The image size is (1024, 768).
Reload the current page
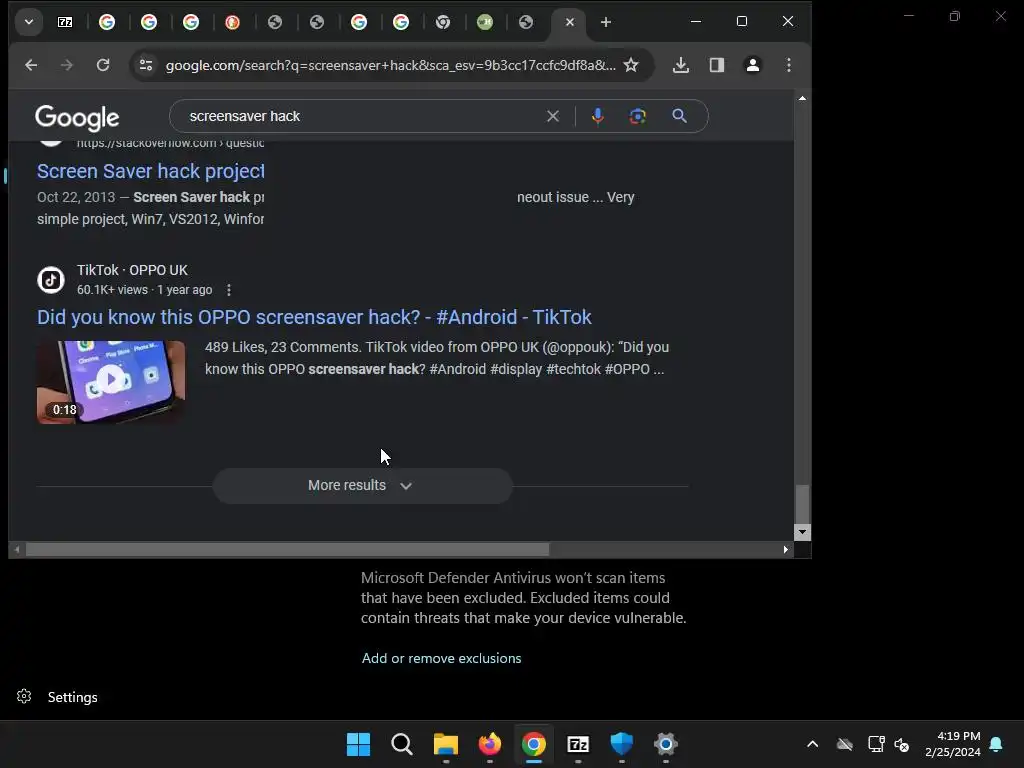point(103,65)
